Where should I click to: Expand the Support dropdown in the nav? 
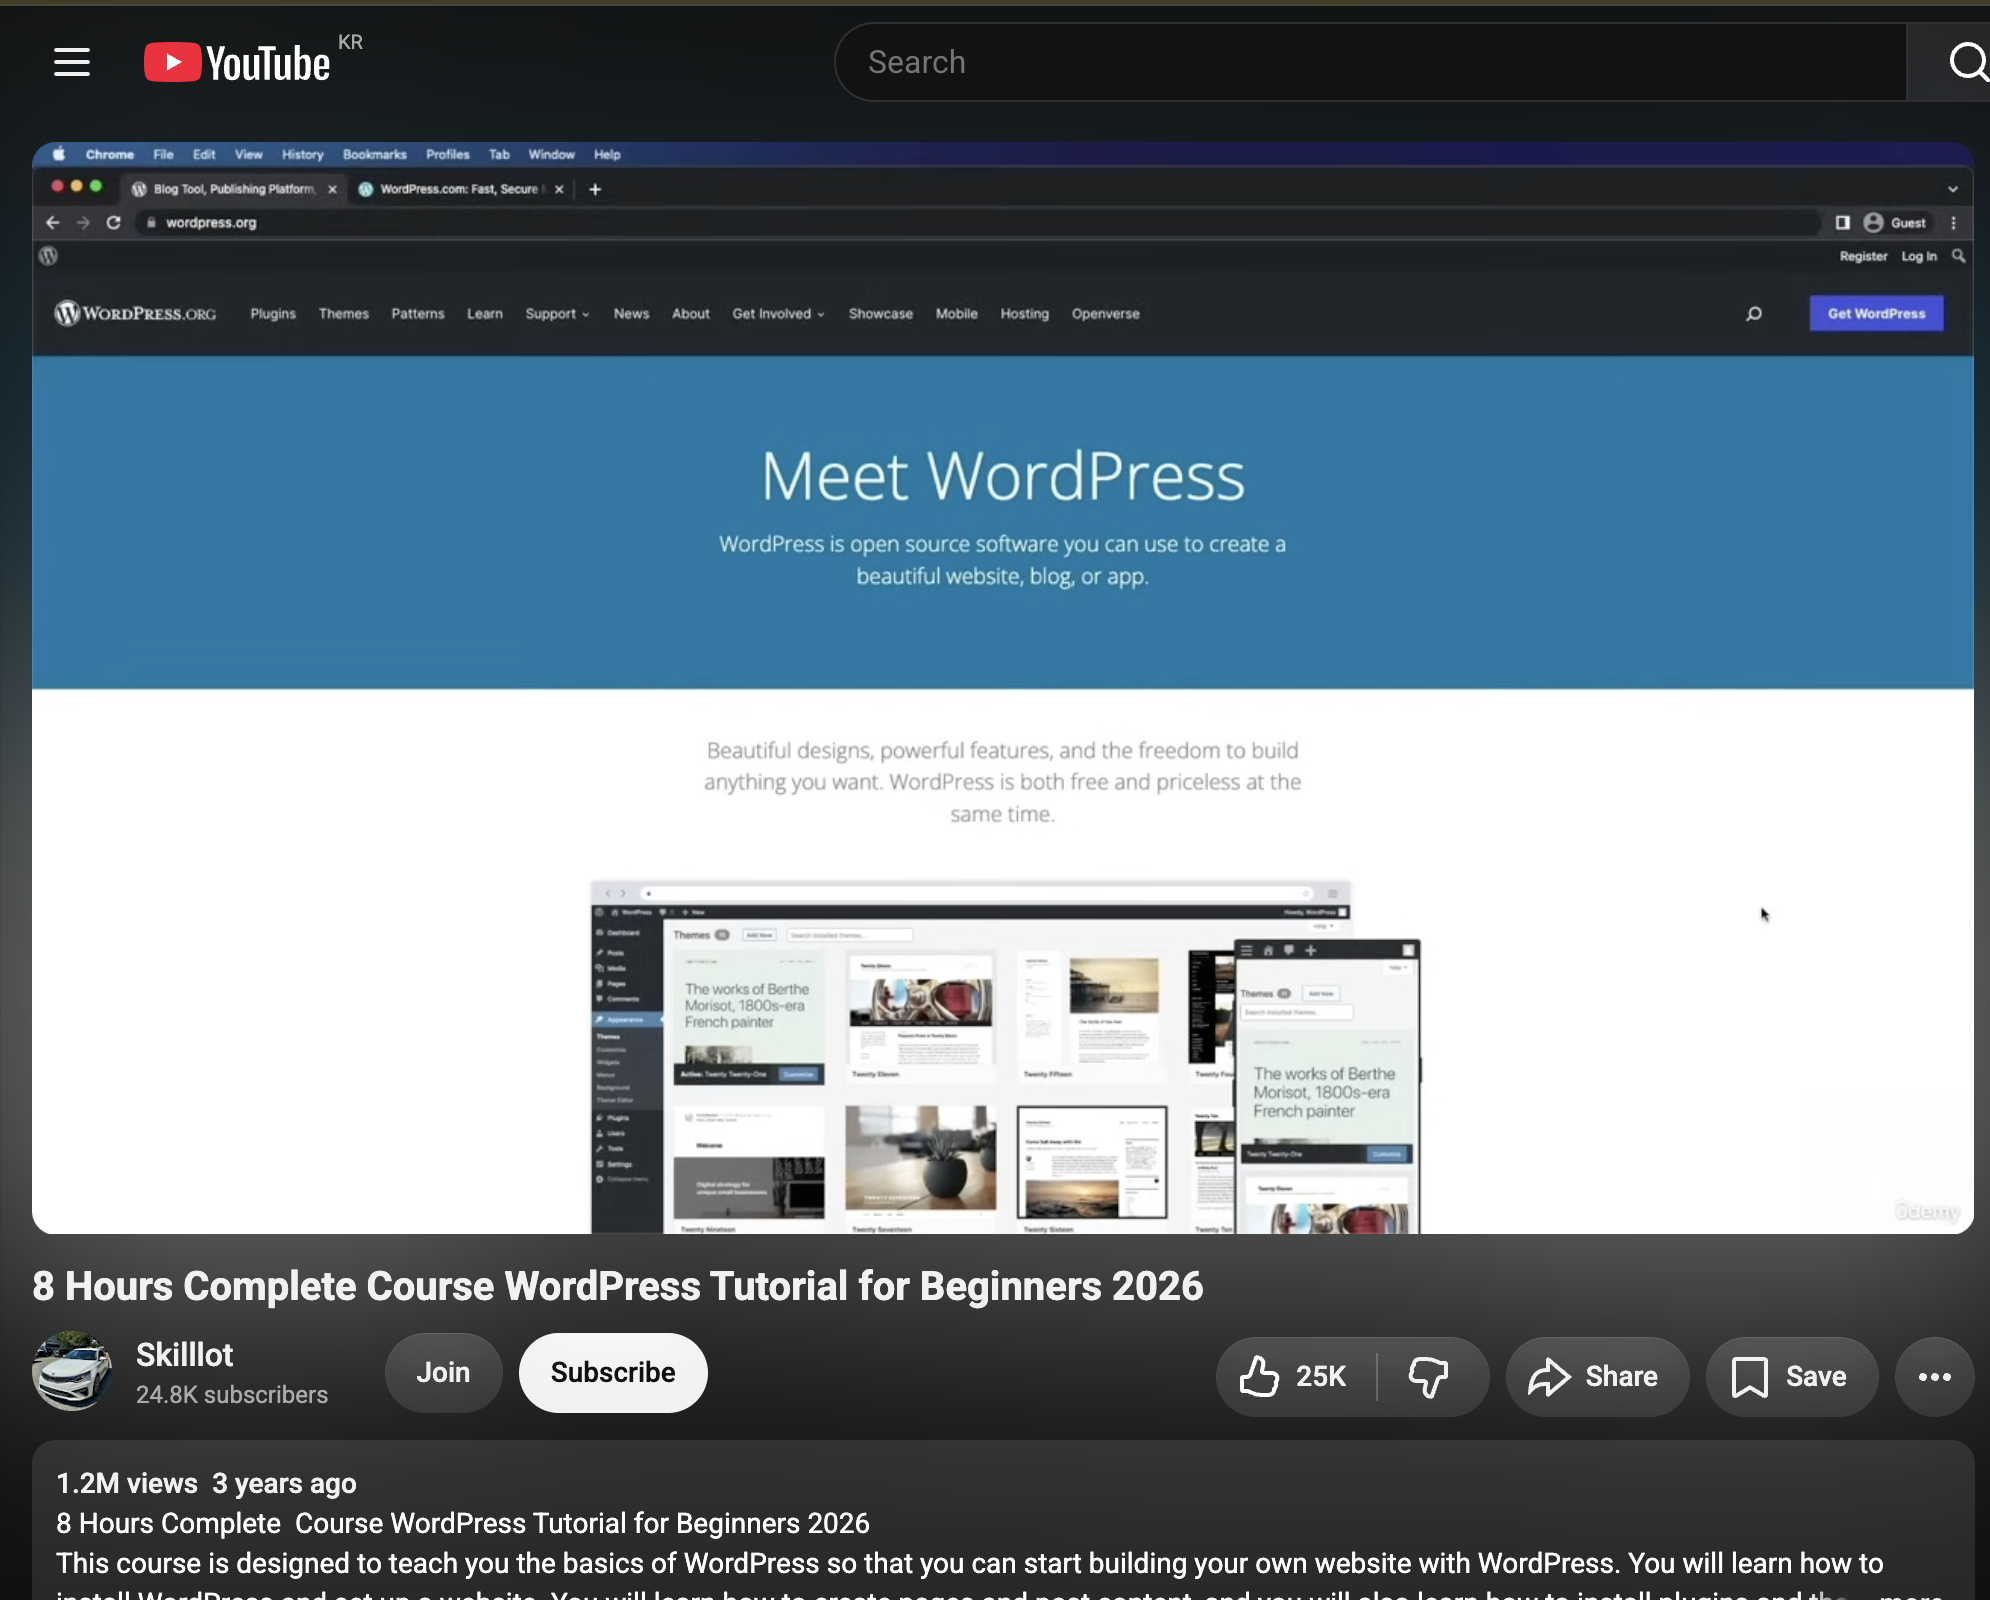click(x=557, y=313)
